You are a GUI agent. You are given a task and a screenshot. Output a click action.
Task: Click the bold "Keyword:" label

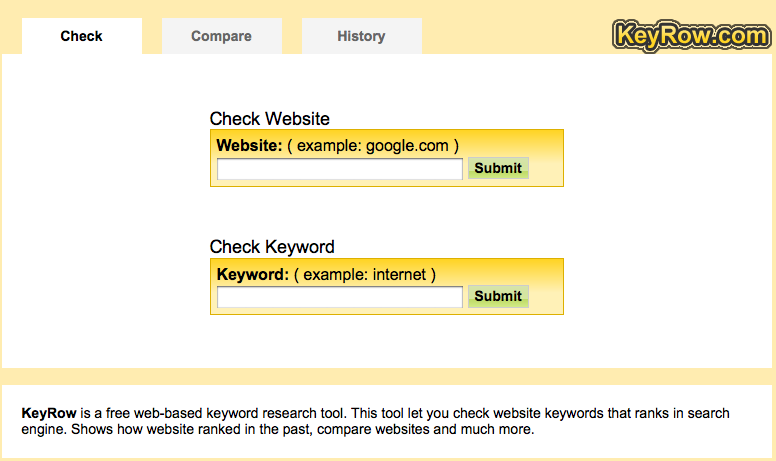pyautogui.click(x=252, y=273)
